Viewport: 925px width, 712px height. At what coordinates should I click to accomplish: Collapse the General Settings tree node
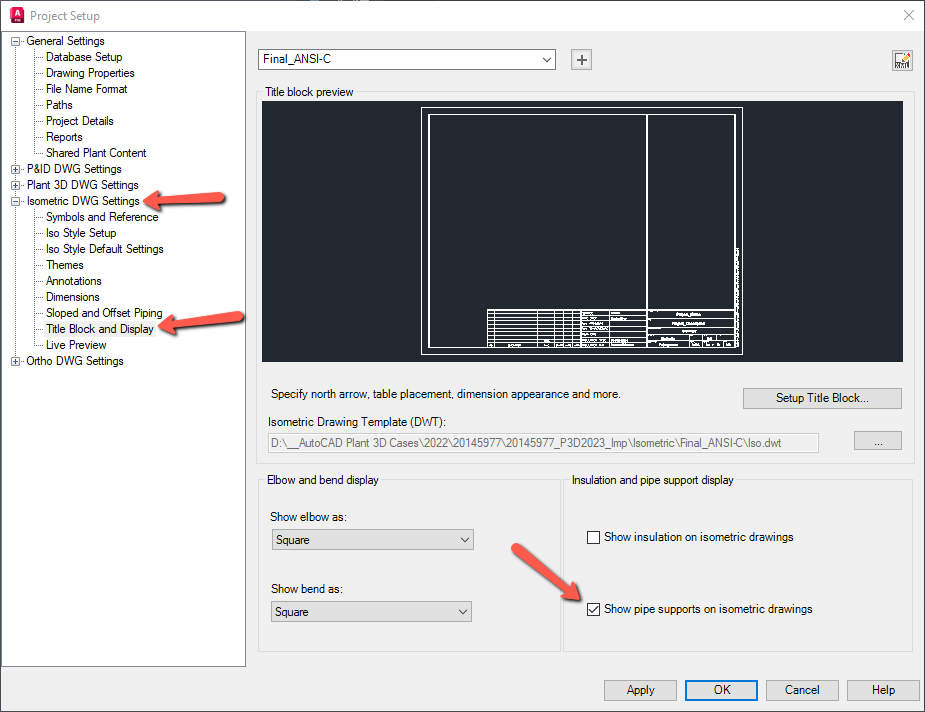point(14,40)
